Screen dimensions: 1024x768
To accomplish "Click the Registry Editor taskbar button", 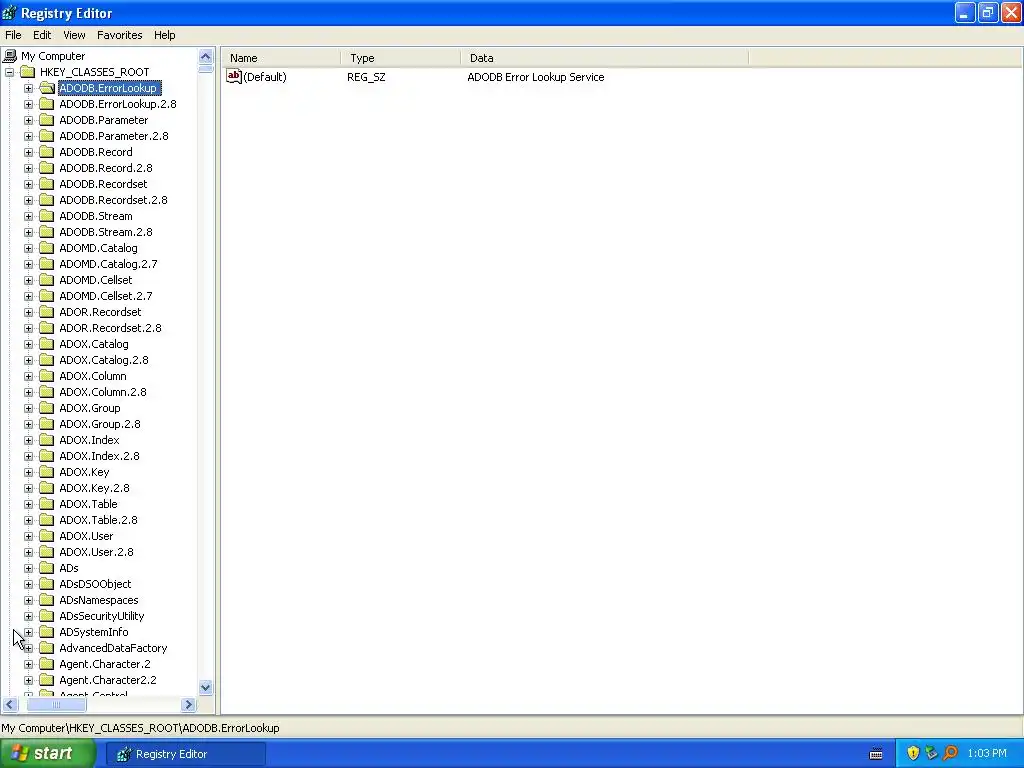I will (x=186, y=754).
